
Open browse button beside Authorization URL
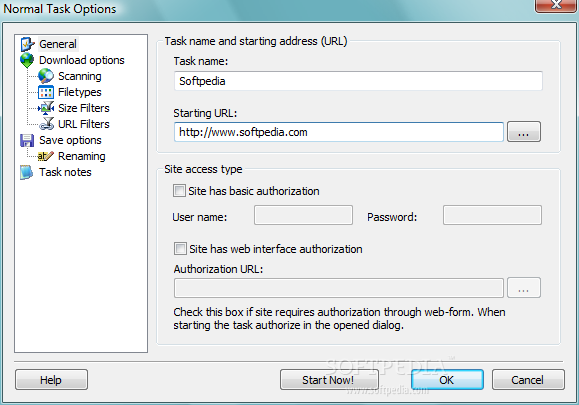pos(524,288)
